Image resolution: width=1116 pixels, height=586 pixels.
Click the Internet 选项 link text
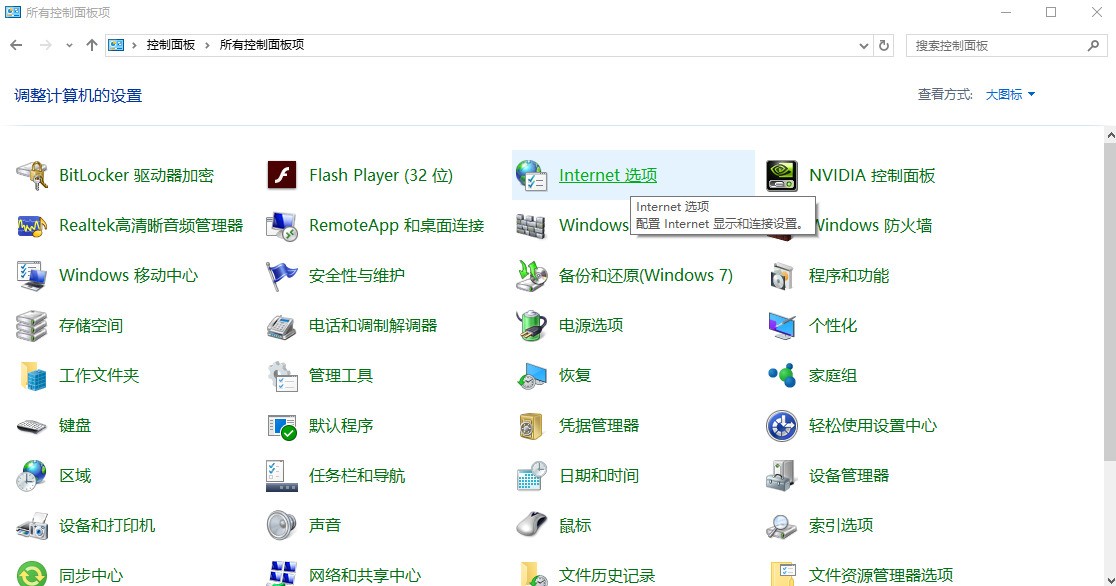(608, 175)
